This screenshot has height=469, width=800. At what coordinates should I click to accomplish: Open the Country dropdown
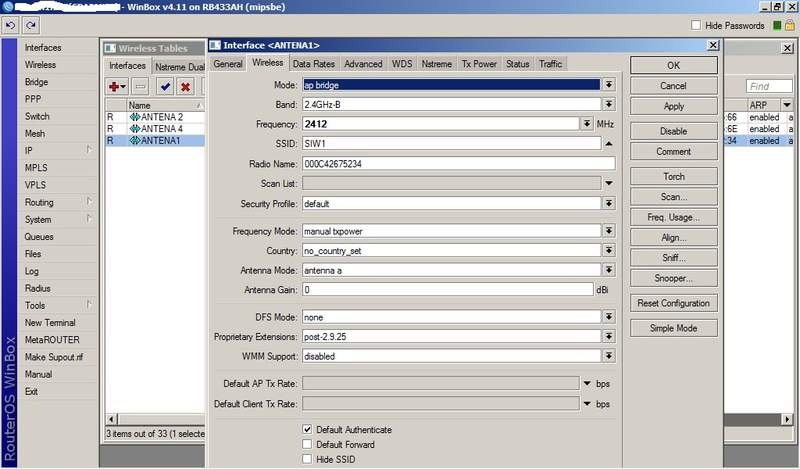point(609,251)
